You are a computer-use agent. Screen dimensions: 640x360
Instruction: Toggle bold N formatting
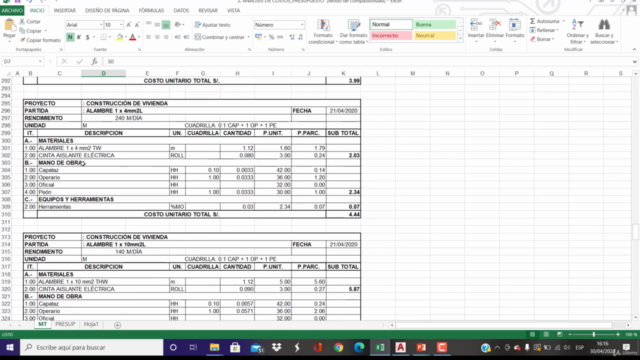[x=70, y=37]
